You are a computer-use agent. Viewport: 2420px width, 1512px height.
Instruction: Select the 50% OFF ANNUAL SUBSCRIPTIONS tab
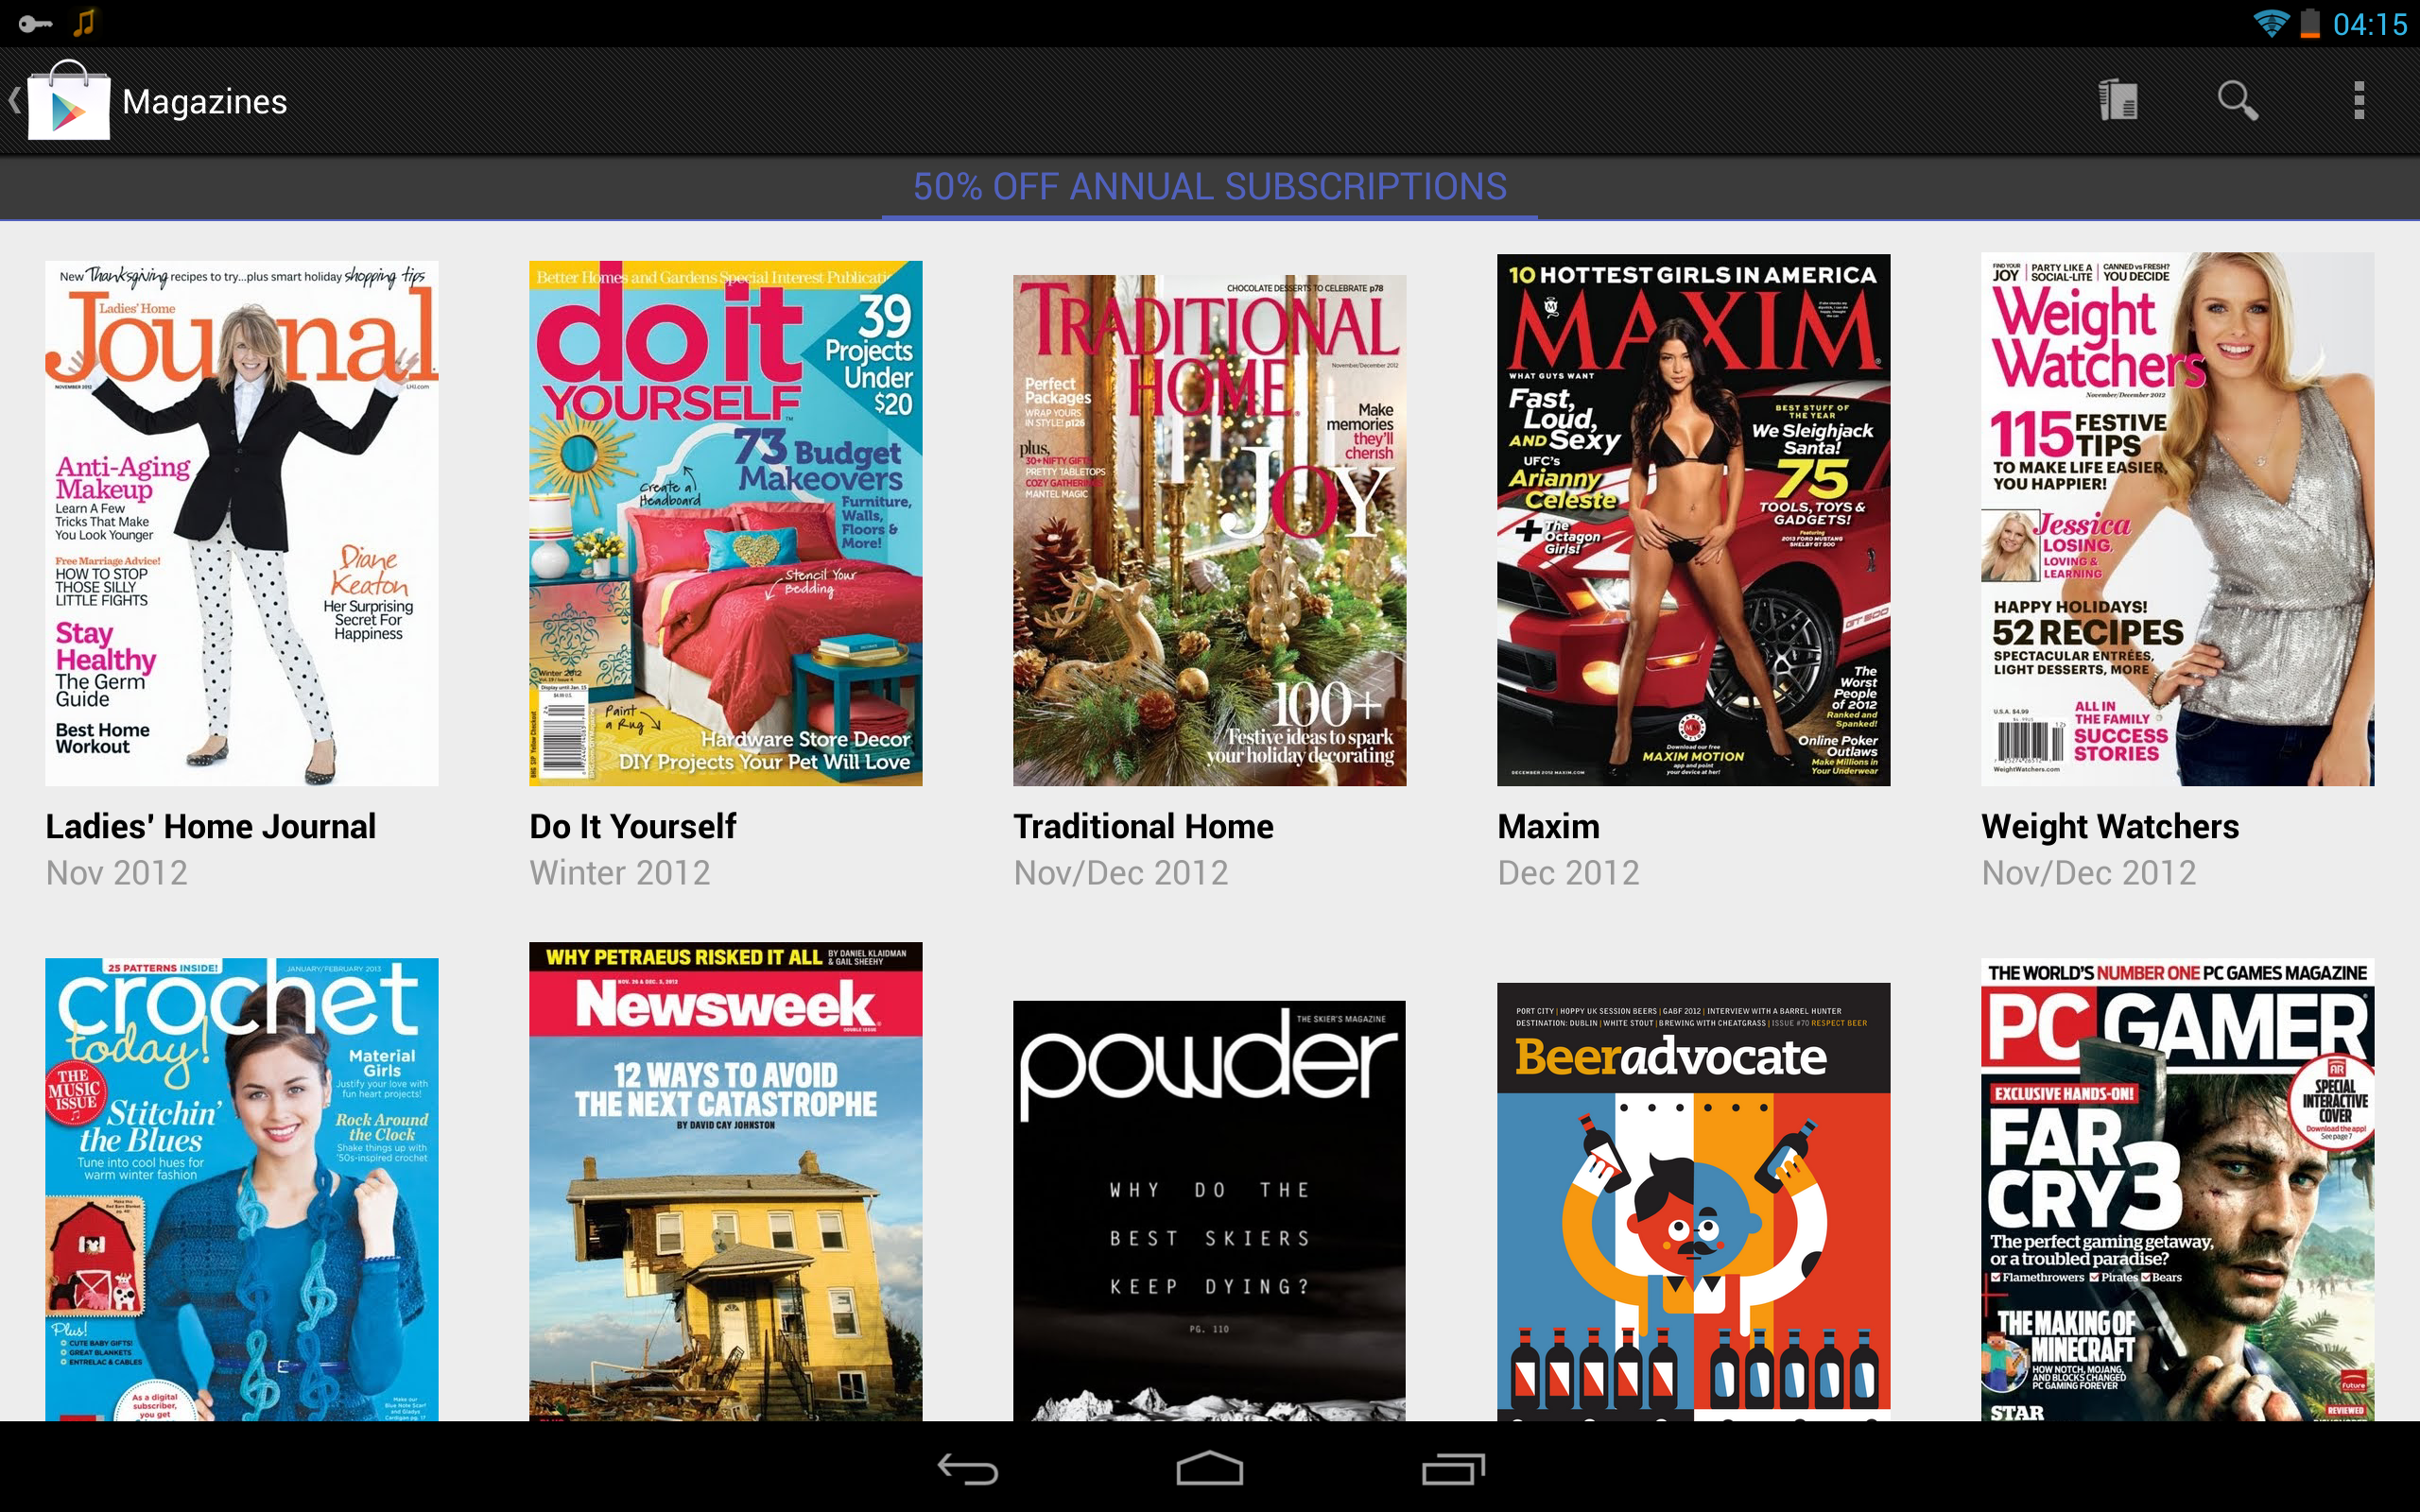(x=1209, y=187)
